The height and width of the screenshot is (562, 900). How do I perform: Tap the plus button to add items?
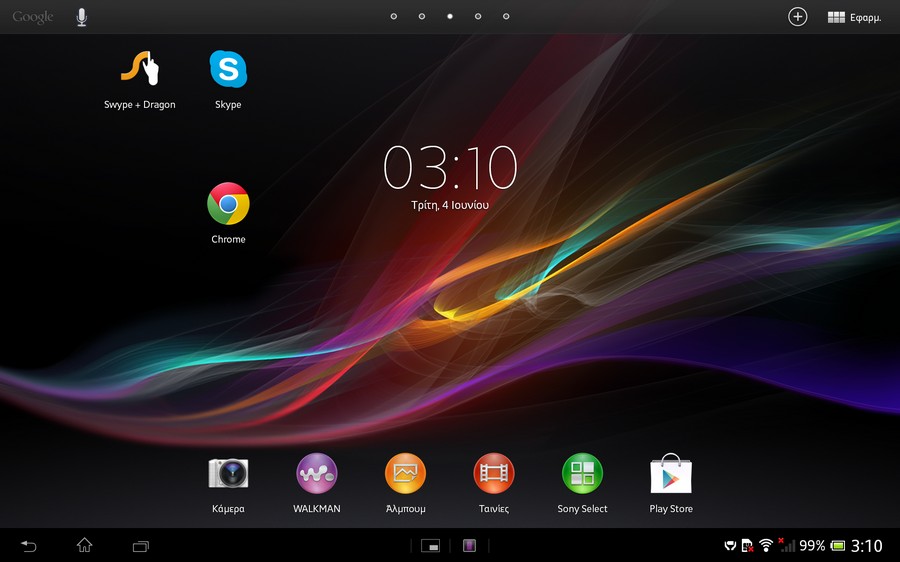[x=797, y=17]
